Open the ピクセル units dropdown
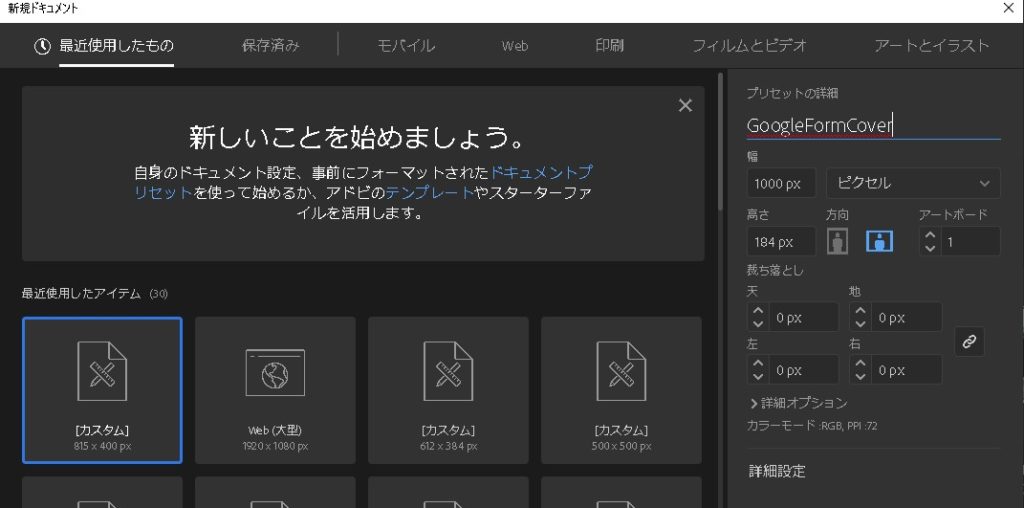 pos(912,183)
